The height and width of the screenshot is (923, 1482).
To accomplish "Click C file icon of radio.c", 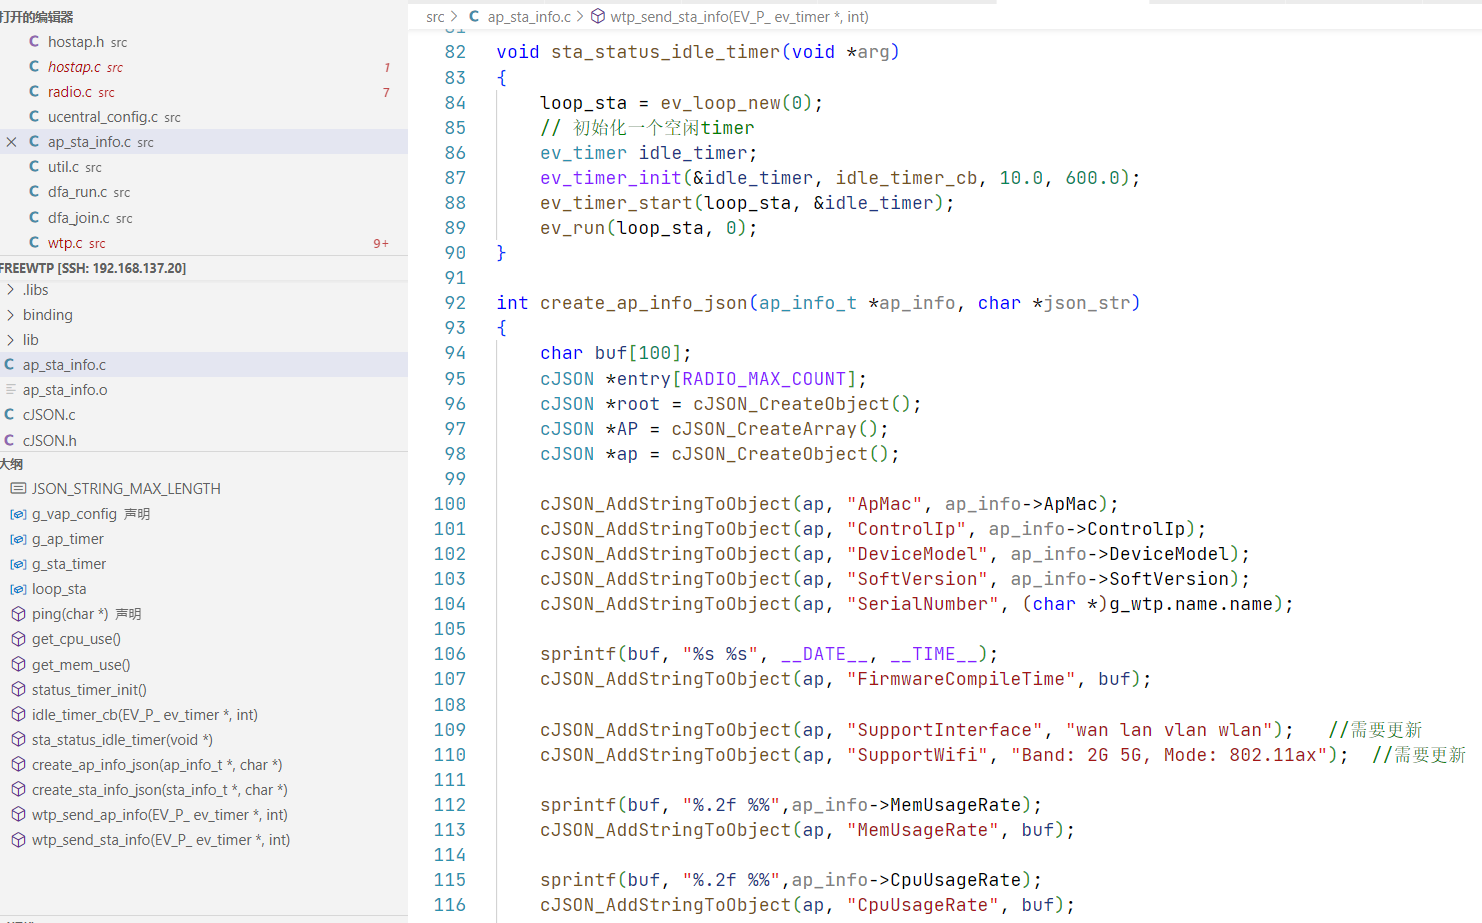I will (34, 91).
